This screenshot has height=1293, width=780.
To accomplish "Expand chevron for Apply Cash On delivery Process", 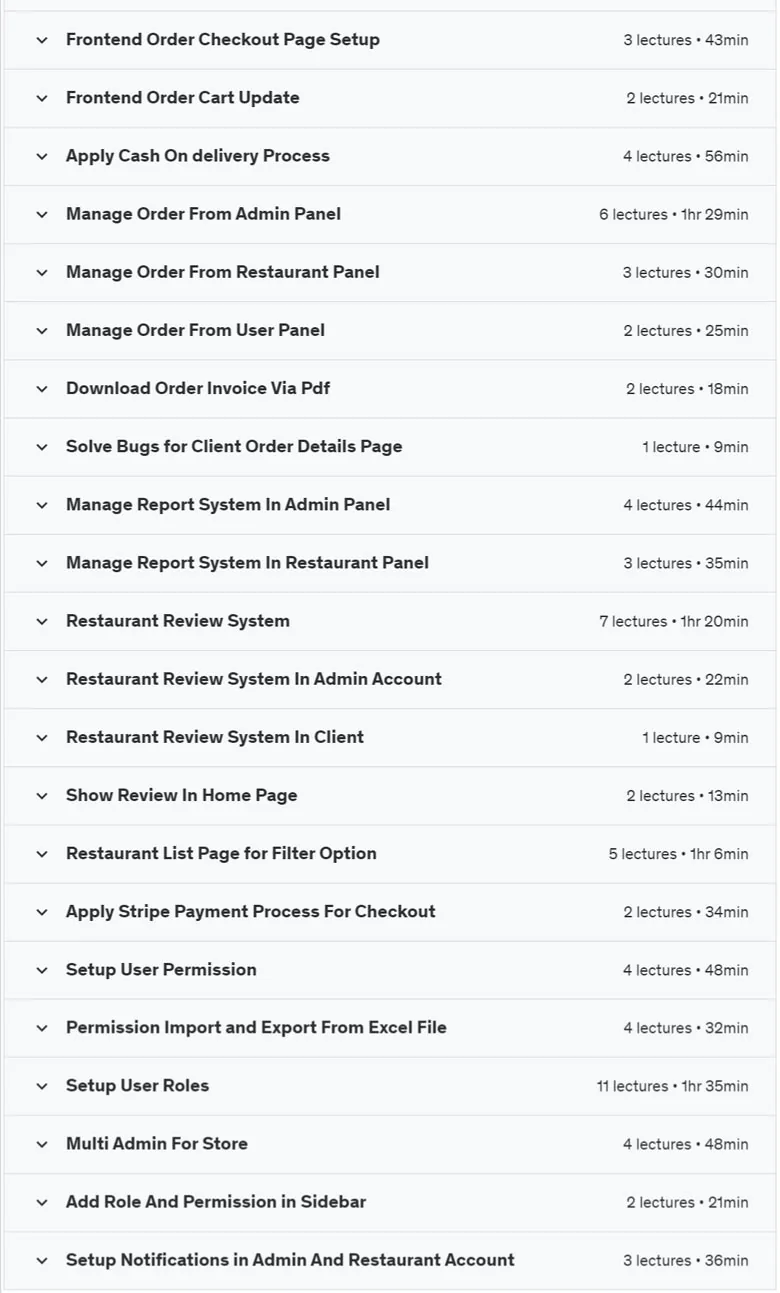I will [41, 156].
